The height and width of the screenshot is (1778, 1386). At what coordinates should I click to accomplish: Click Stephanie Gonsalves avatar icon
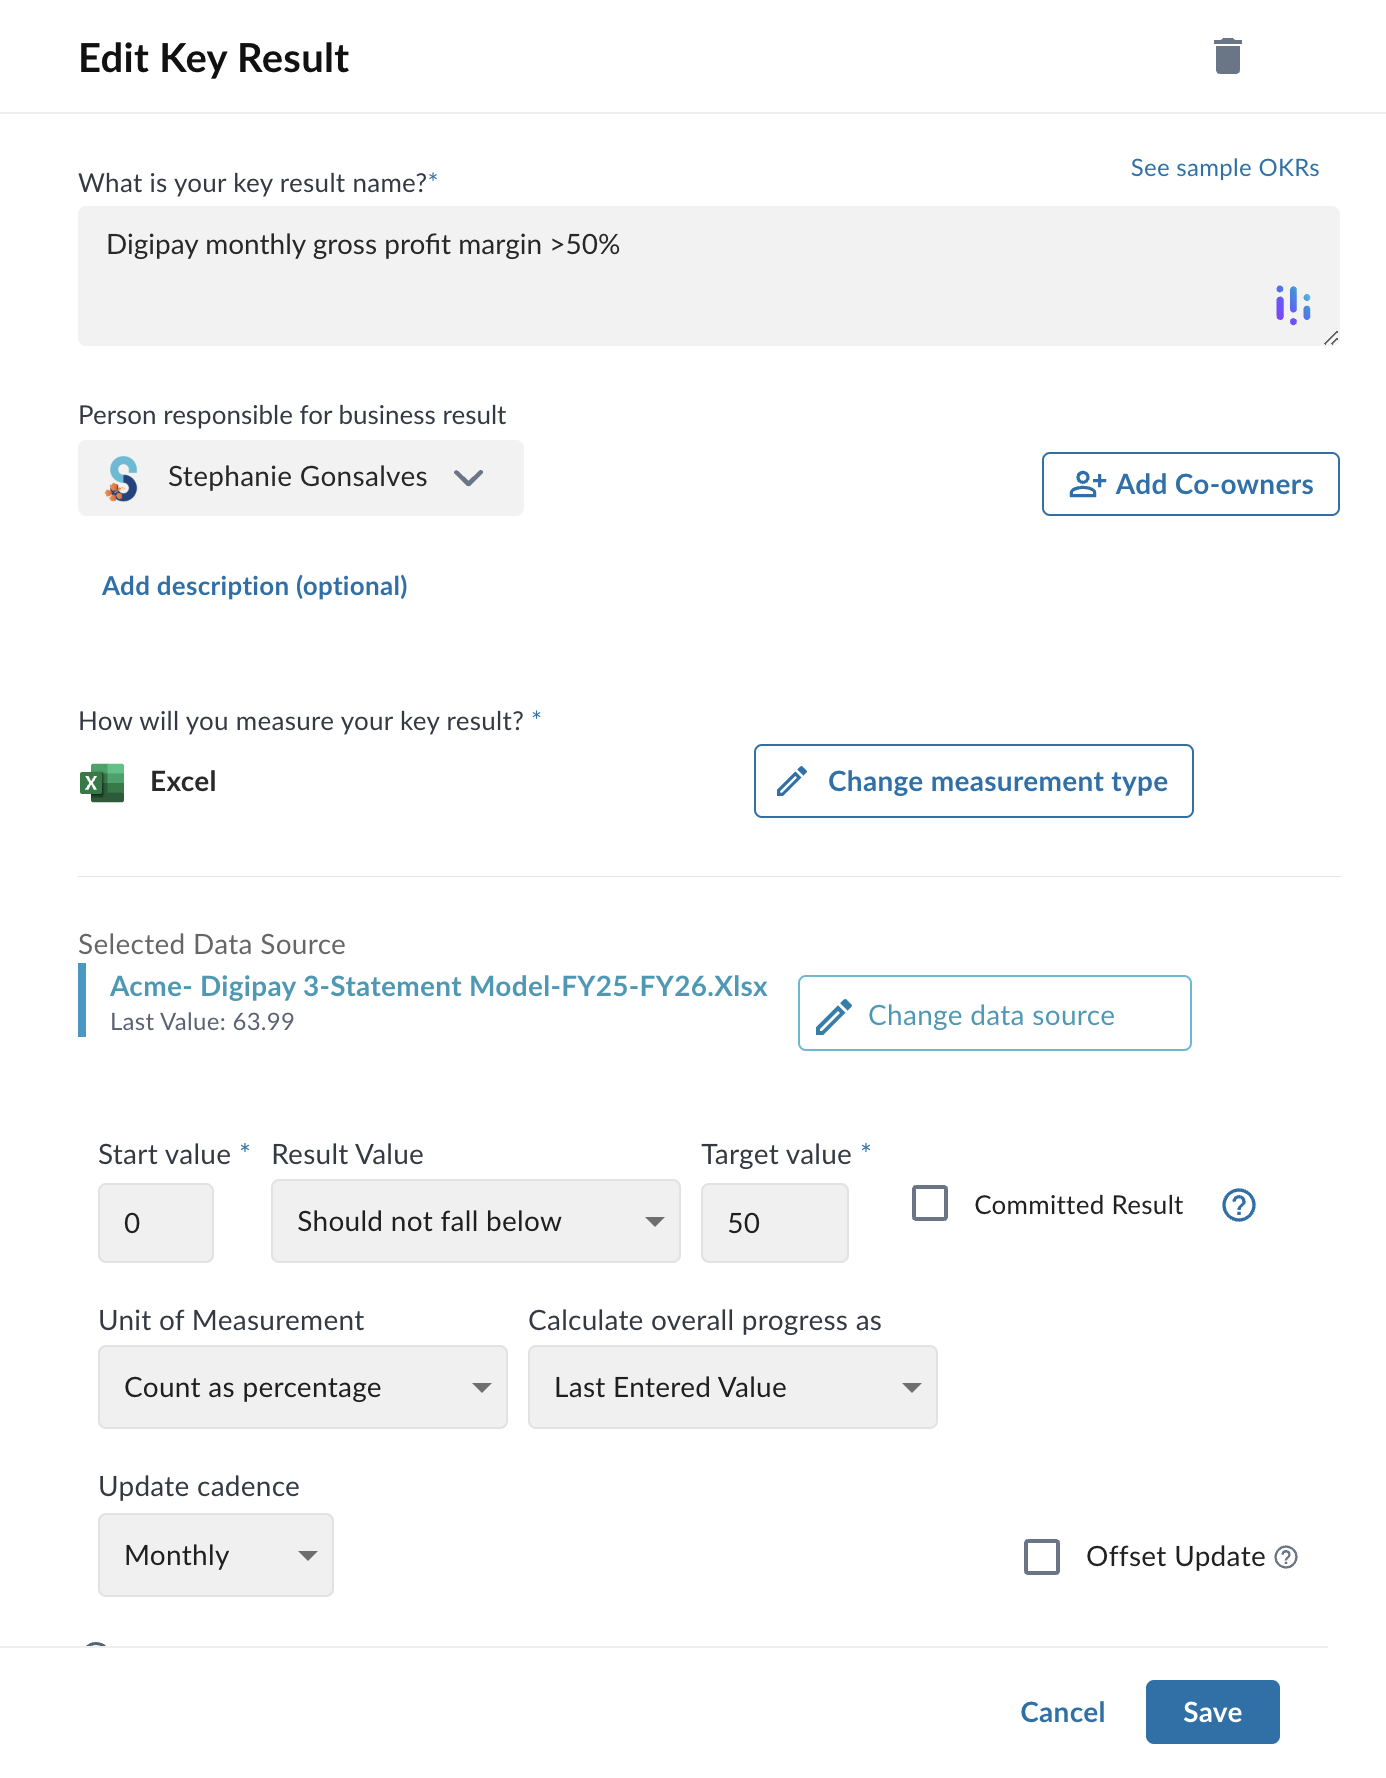click(x=122, y=478)
